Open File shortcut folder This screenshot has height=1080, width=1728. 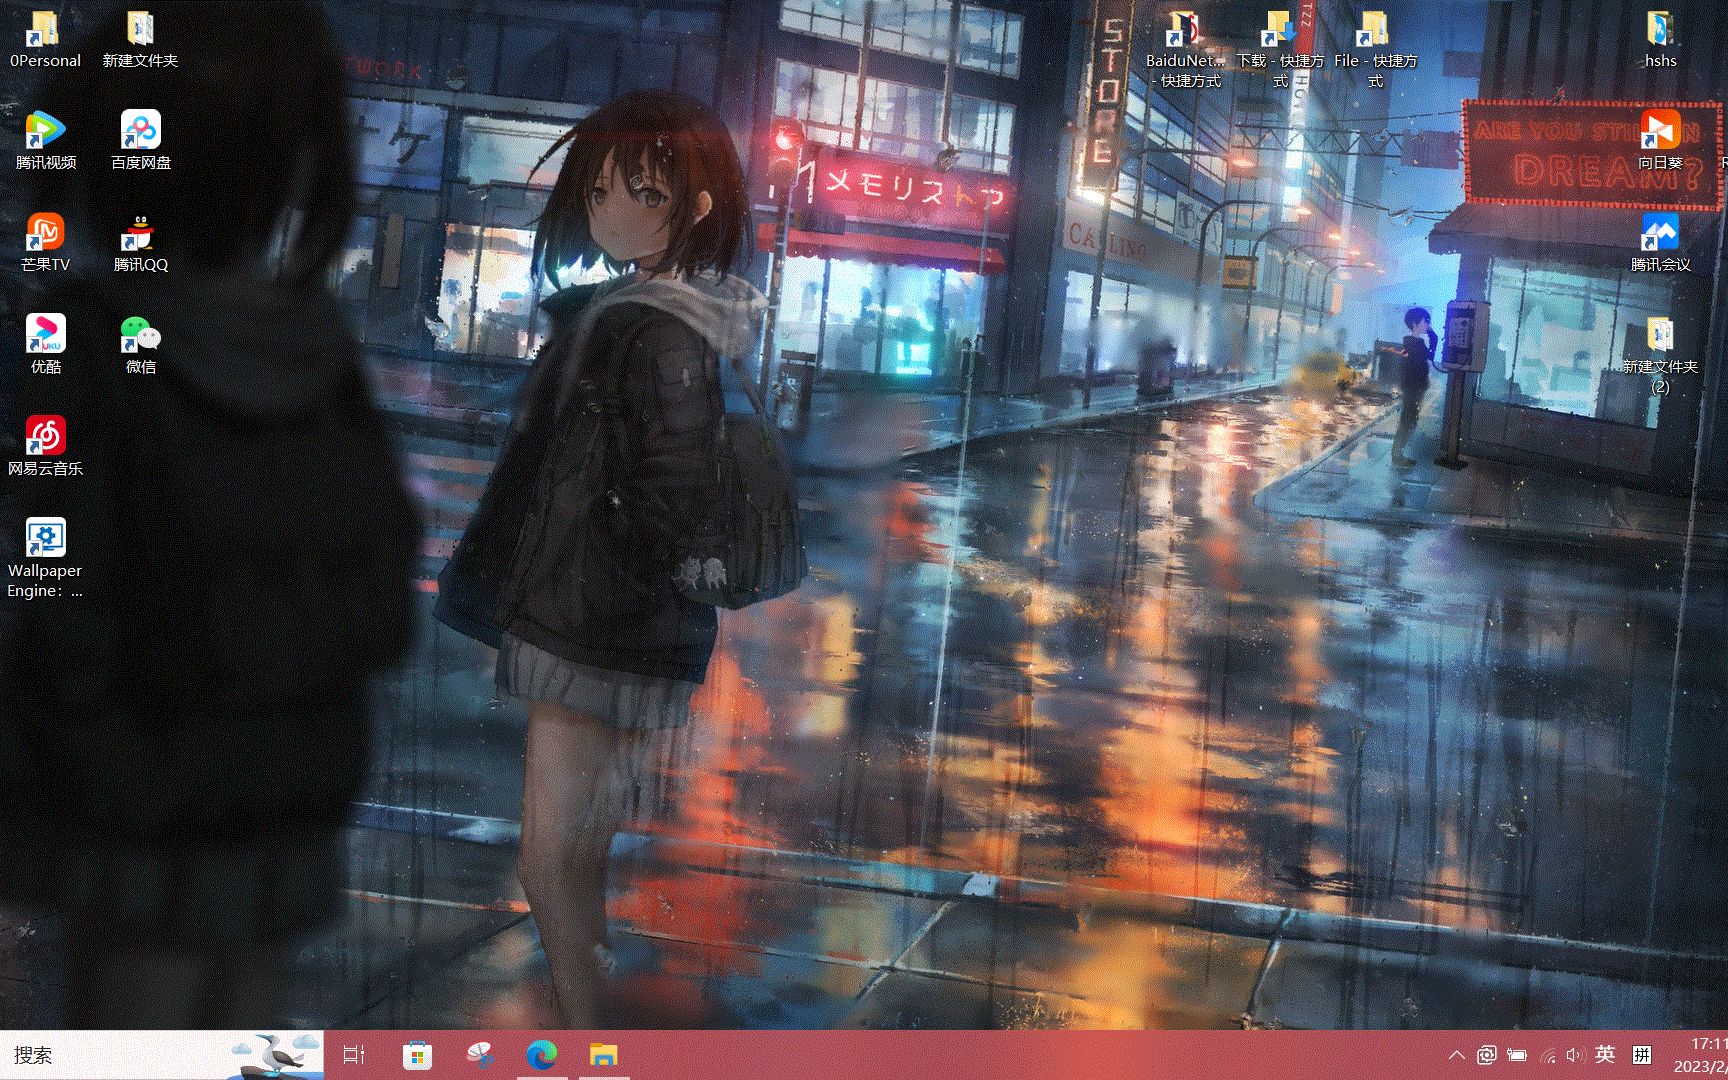pyautogui.click(x=1375, y=50)
